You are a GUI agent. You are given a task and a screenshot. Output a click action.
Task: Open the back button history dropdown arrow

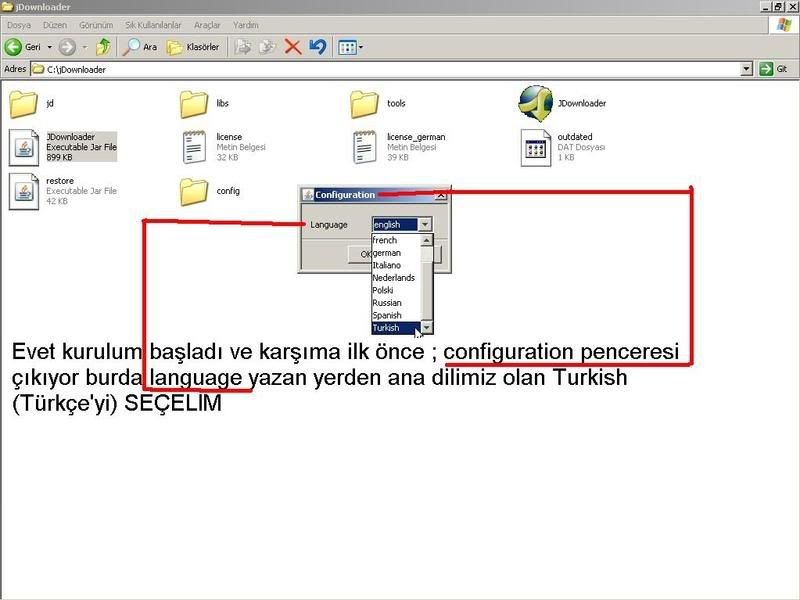[x=49, y=47]
